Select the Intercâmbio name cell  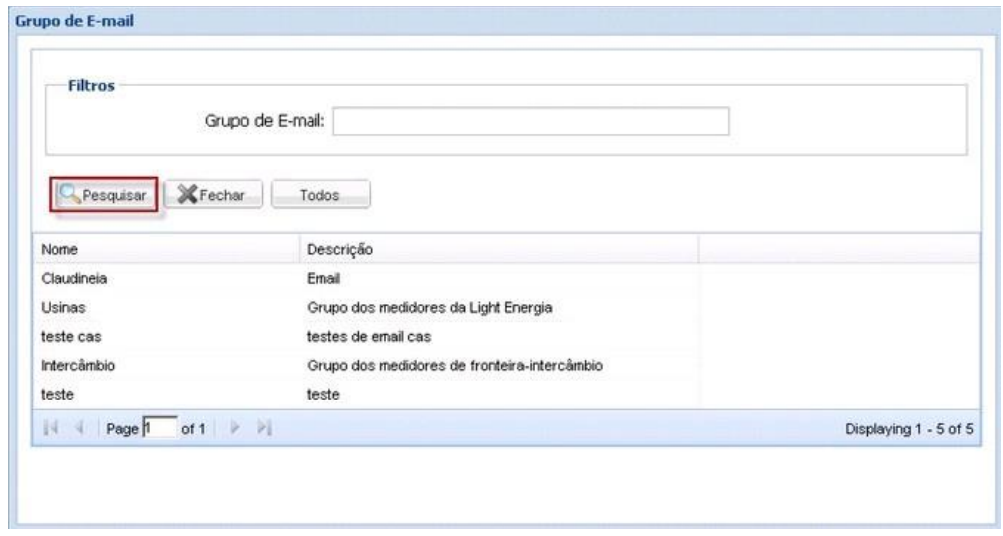click(78, 366)
